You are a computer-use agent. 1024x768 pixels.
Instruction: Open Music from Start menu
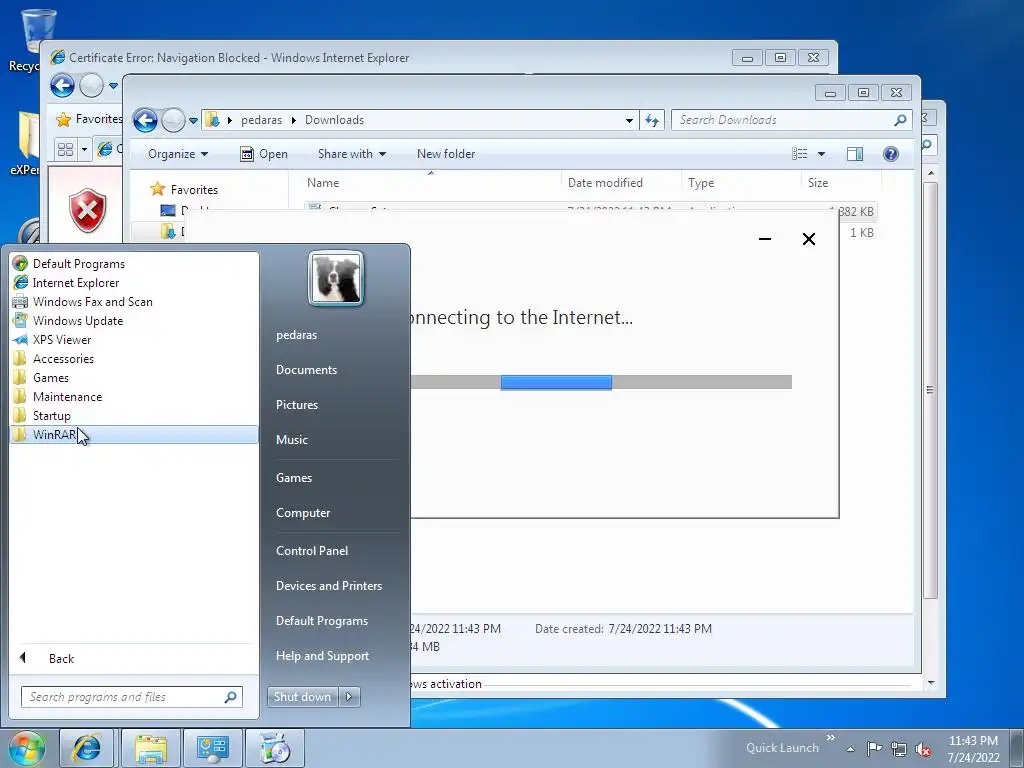pyautogui.click(x=291, y=440)
